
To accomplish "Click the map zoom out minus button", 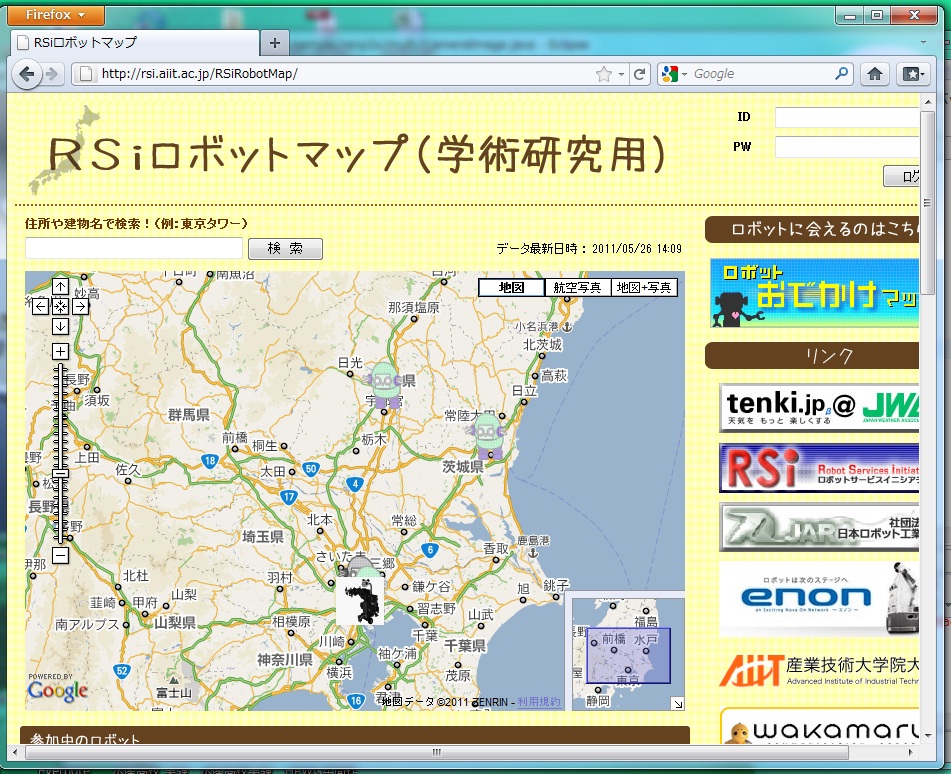I will point(60,555).
